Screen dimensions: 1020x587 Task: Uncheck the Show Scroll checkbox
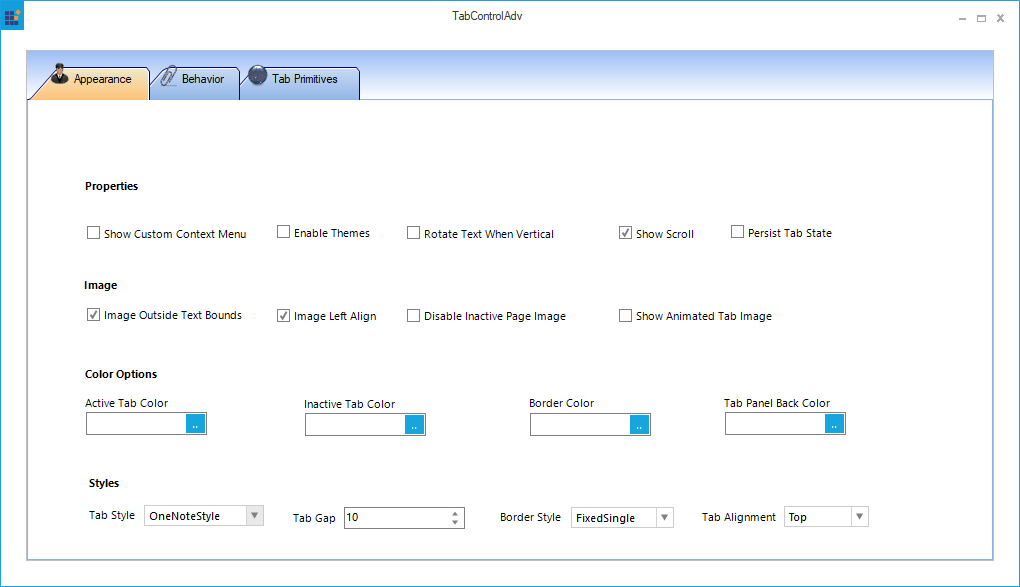[626, 233]
